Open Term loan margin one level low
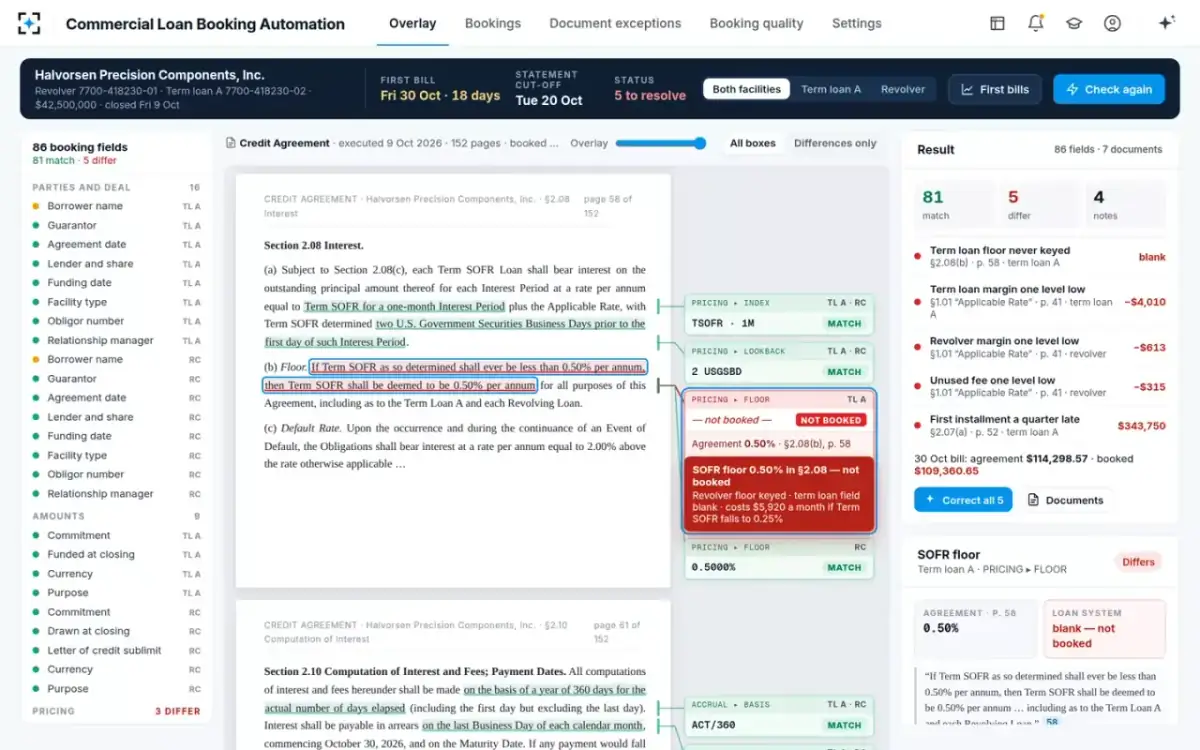 (x=1040, y=301)
